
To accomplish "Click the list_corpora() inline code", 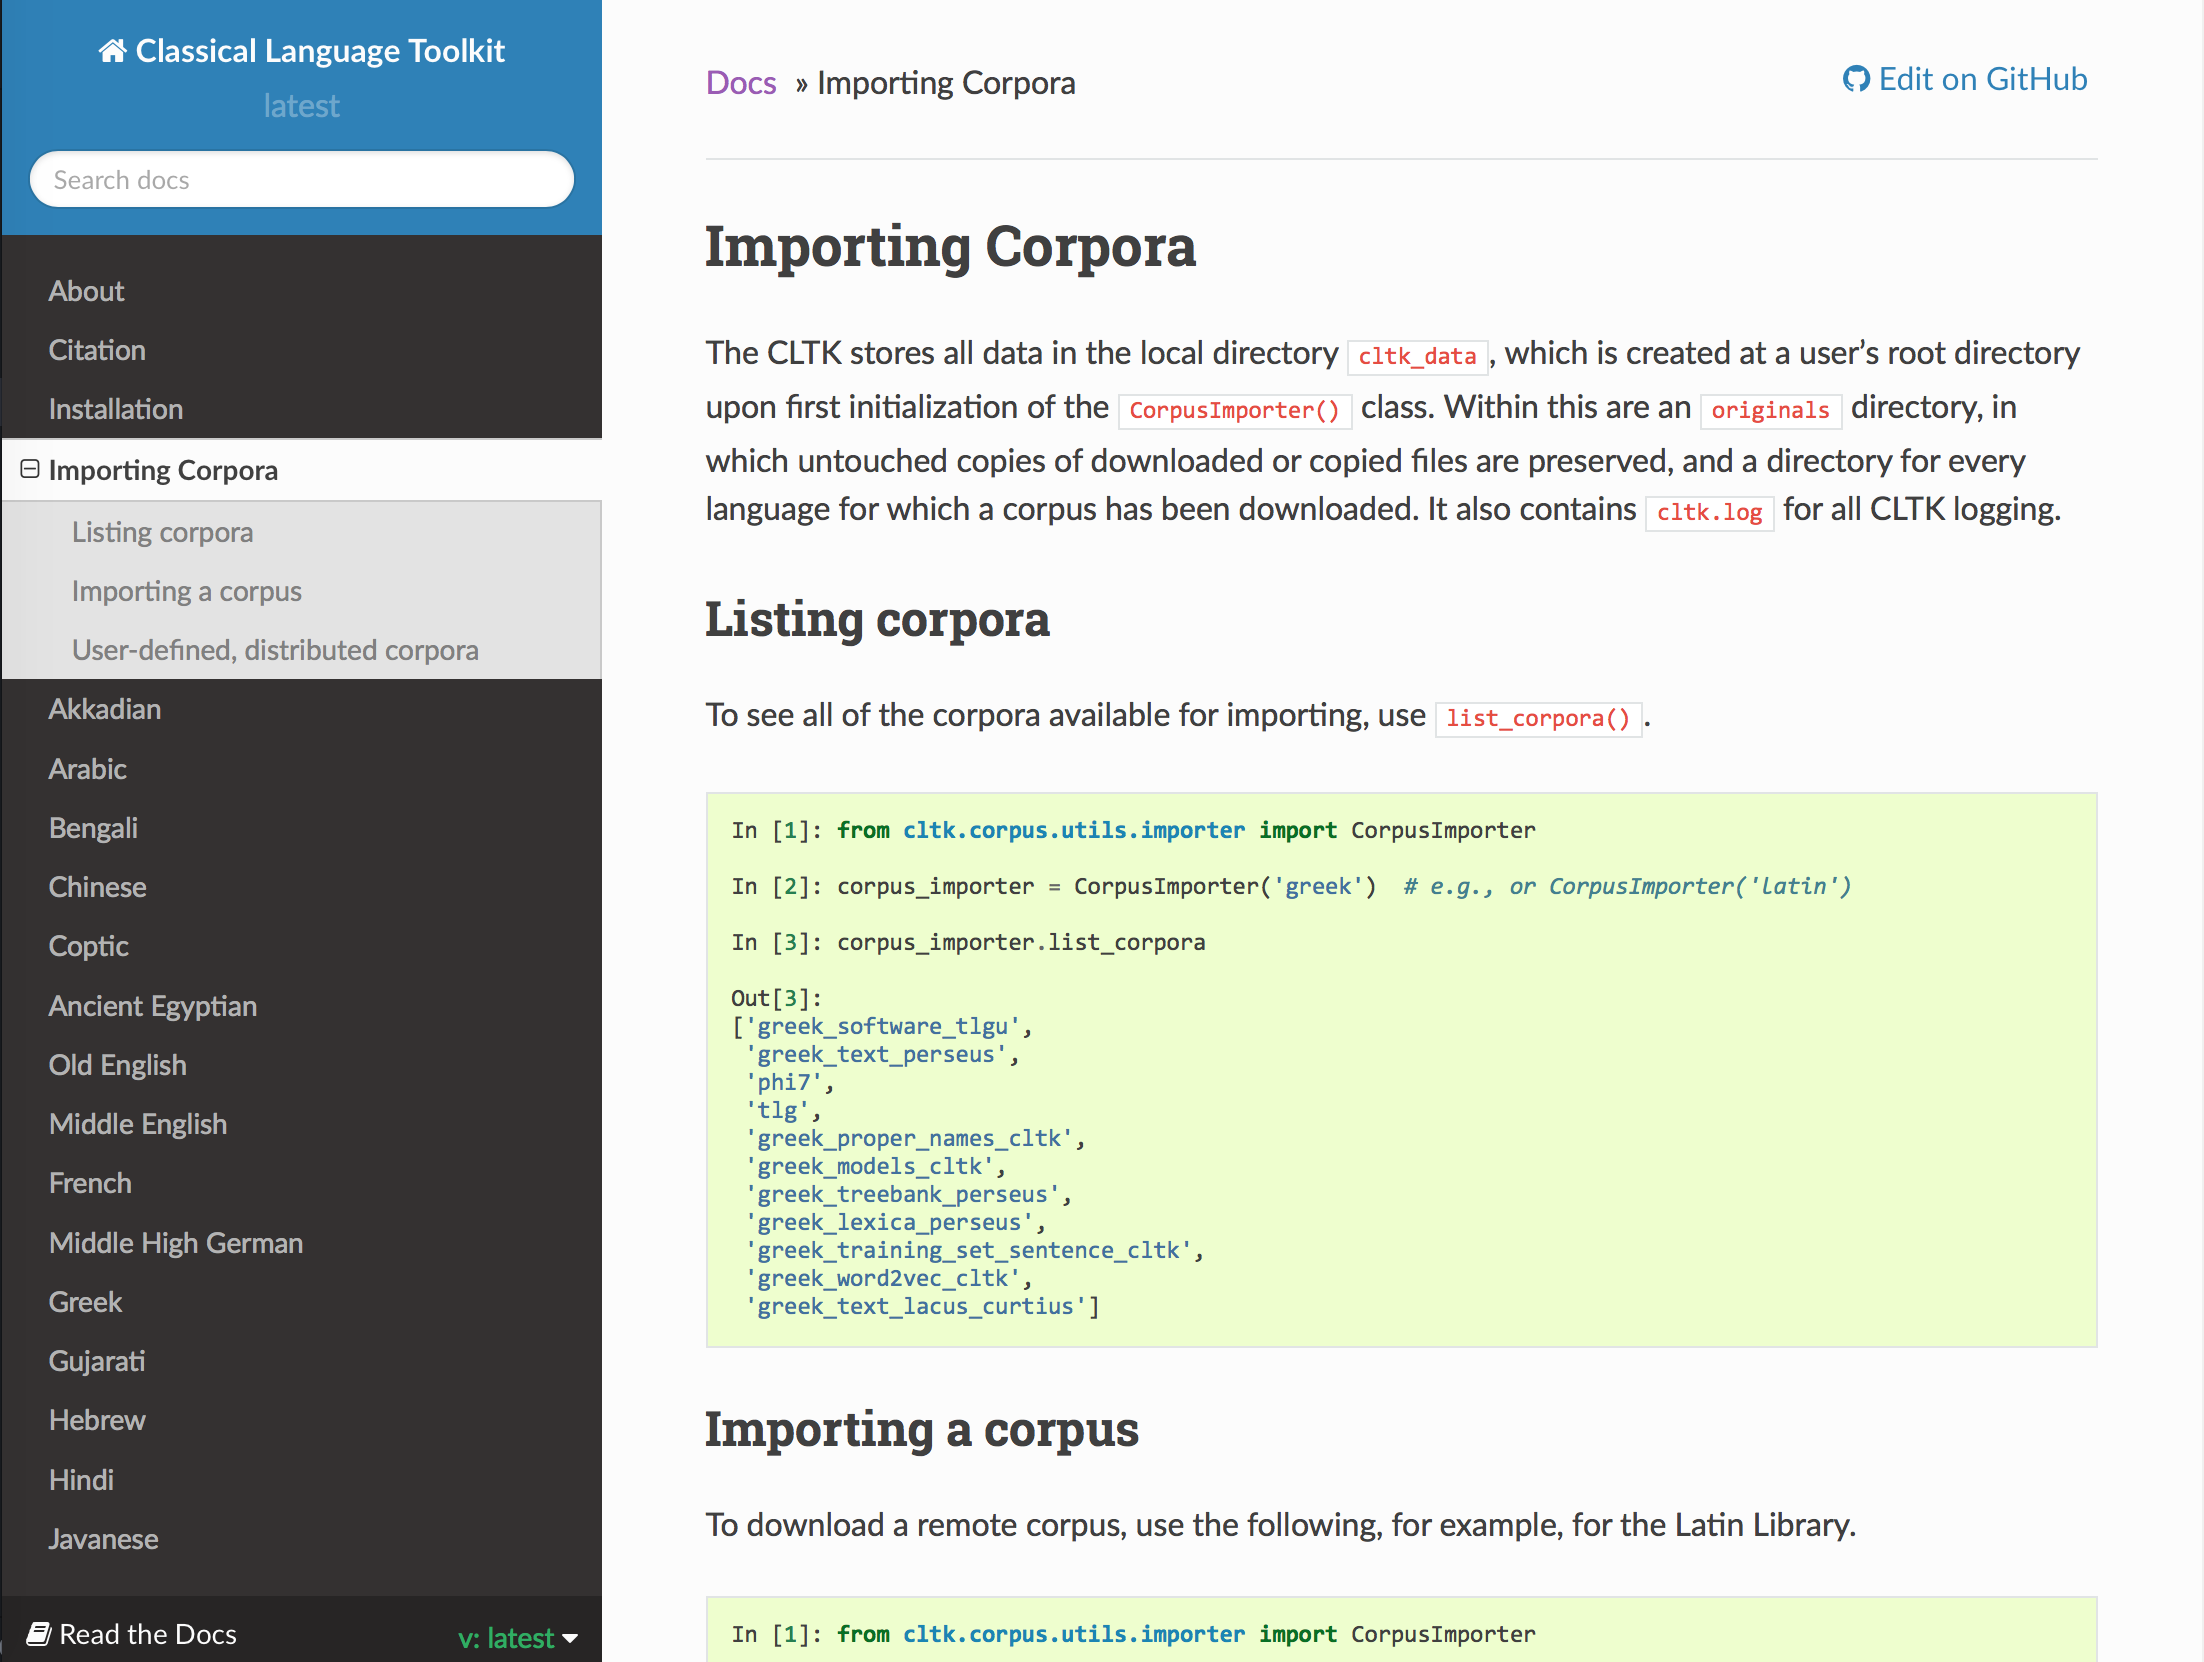I will [x=1538, y=718].
